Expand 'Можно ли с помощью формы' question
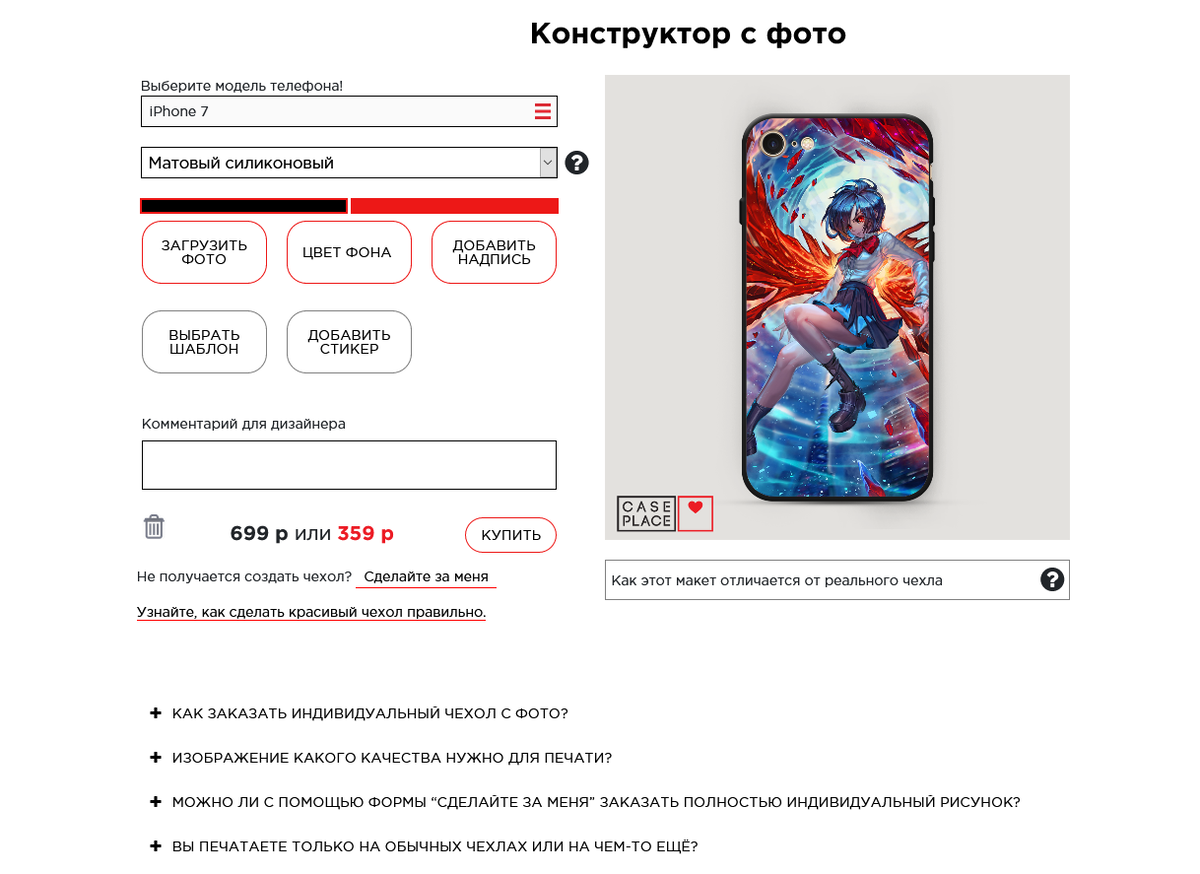This screenshot has height=874, width=1200. [596, 802]
